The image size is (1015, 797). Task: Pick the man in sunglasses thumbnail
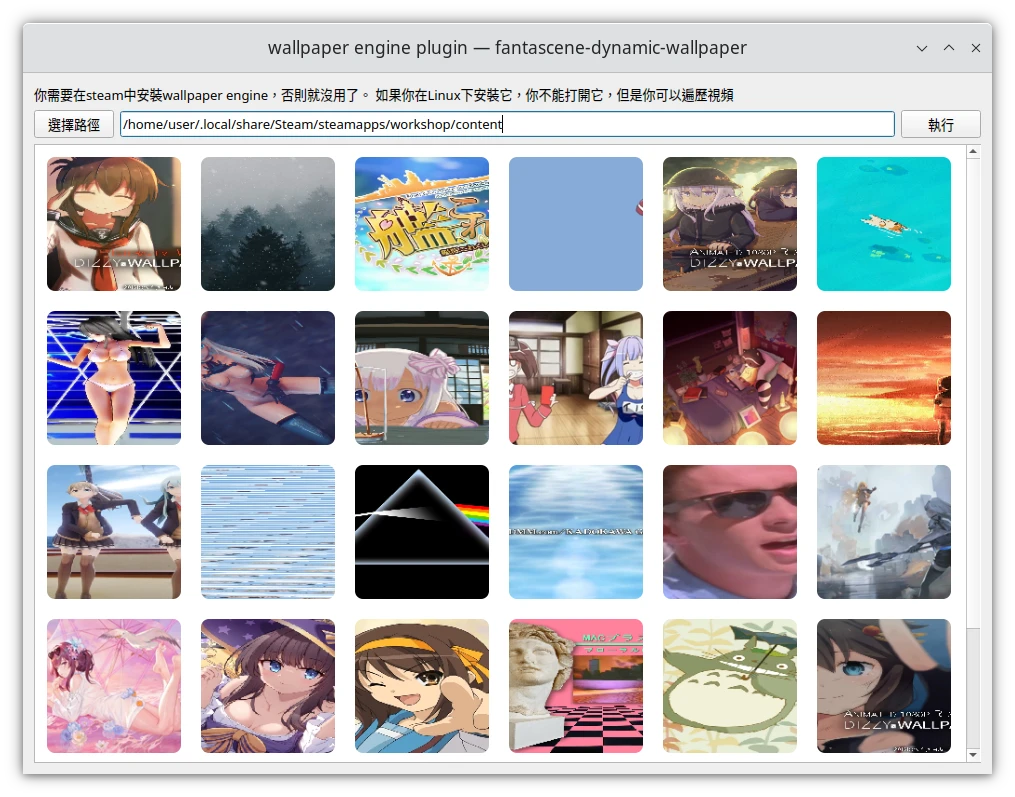click(x=730, y=532)
